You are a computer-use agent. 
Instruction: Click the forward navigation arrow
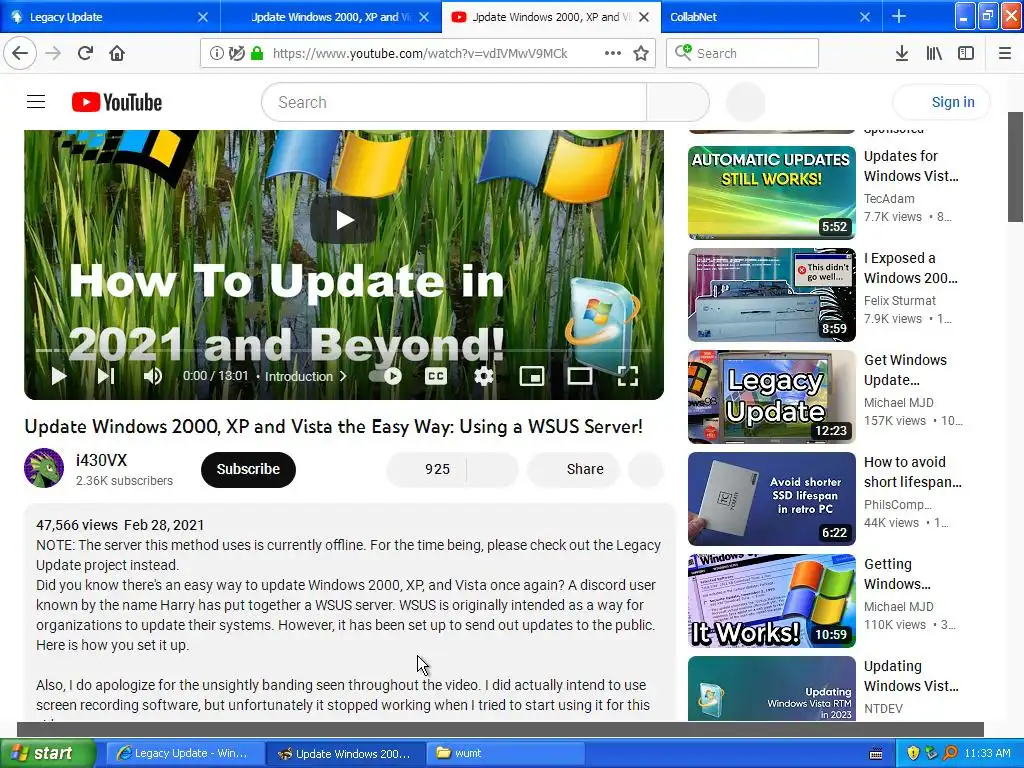[x=53, y=53]
